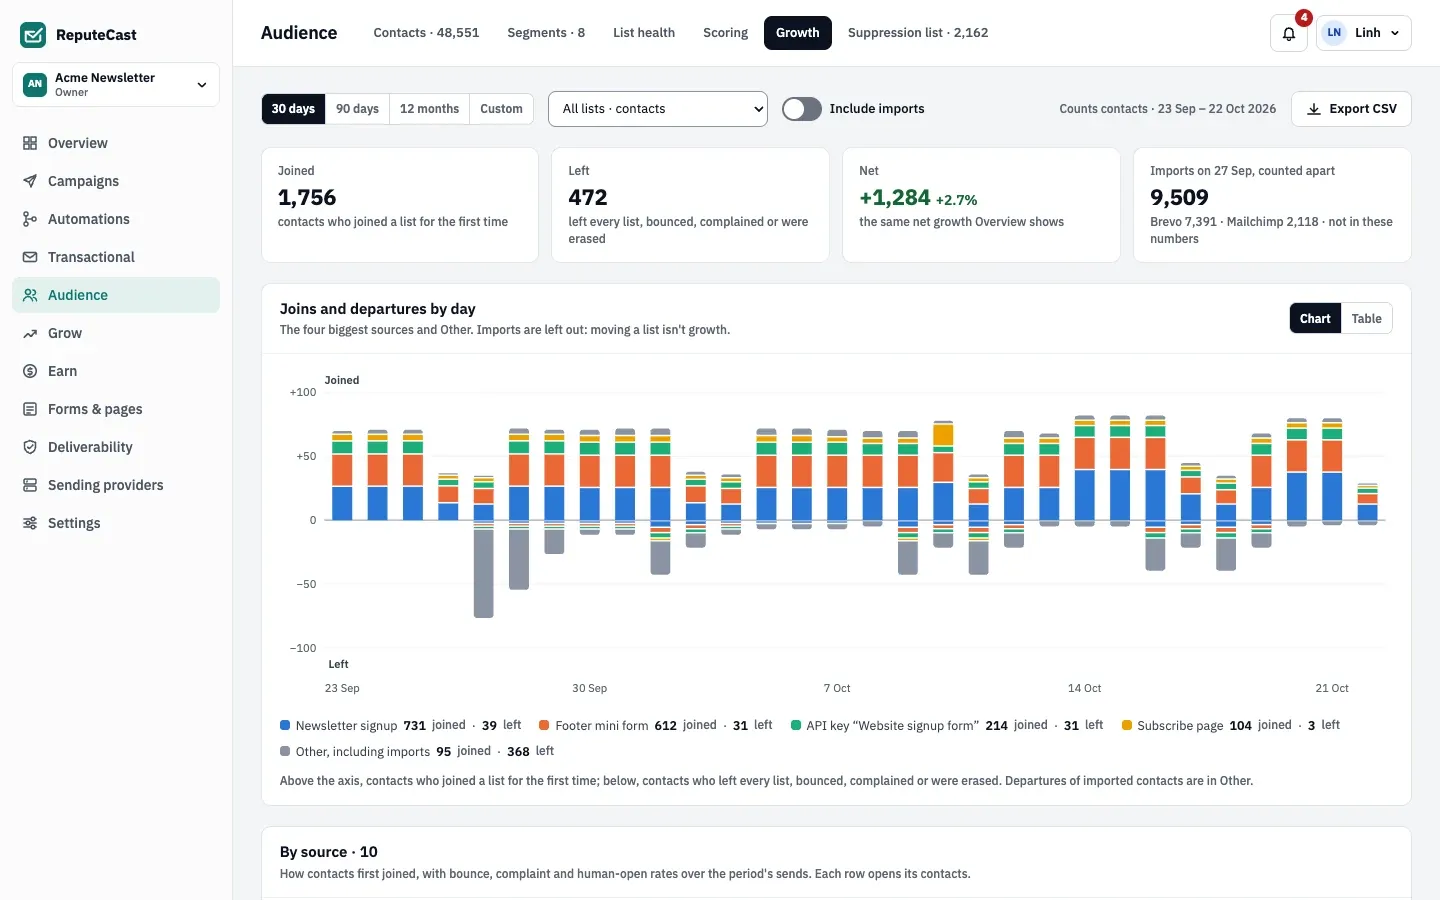Click the Audience people icon
Screen dimensions: 1440x900
click(30, 295)
